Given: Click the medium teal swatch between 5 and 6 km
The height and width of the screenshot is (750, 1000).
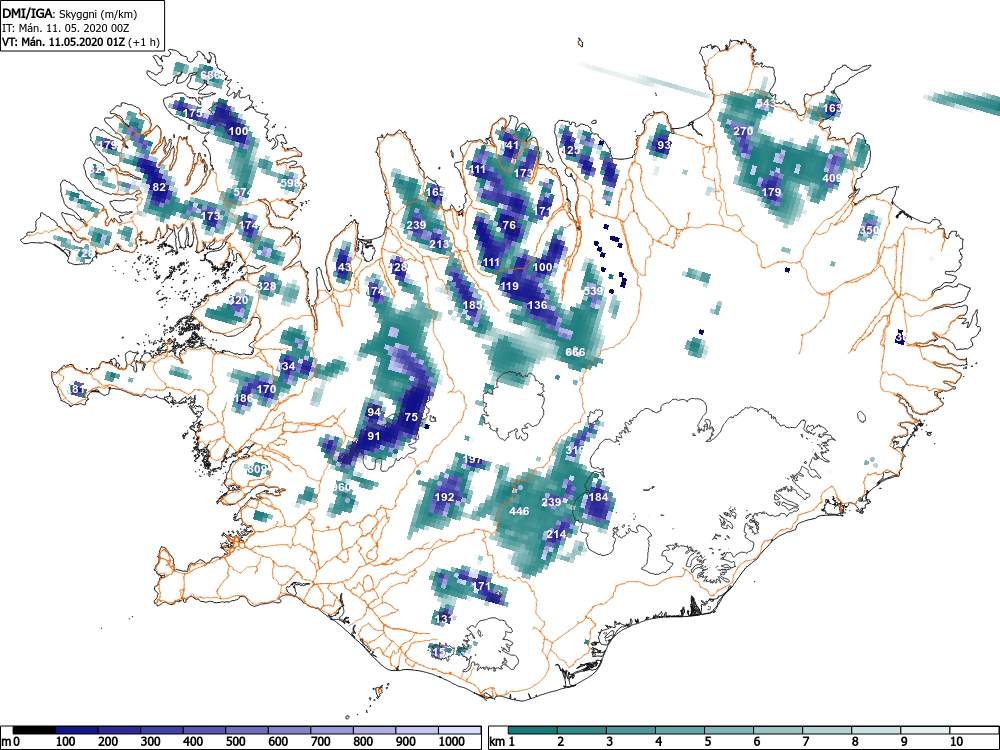Looking at the screenshot, I should pyautogui.click(x=730, y=730).
